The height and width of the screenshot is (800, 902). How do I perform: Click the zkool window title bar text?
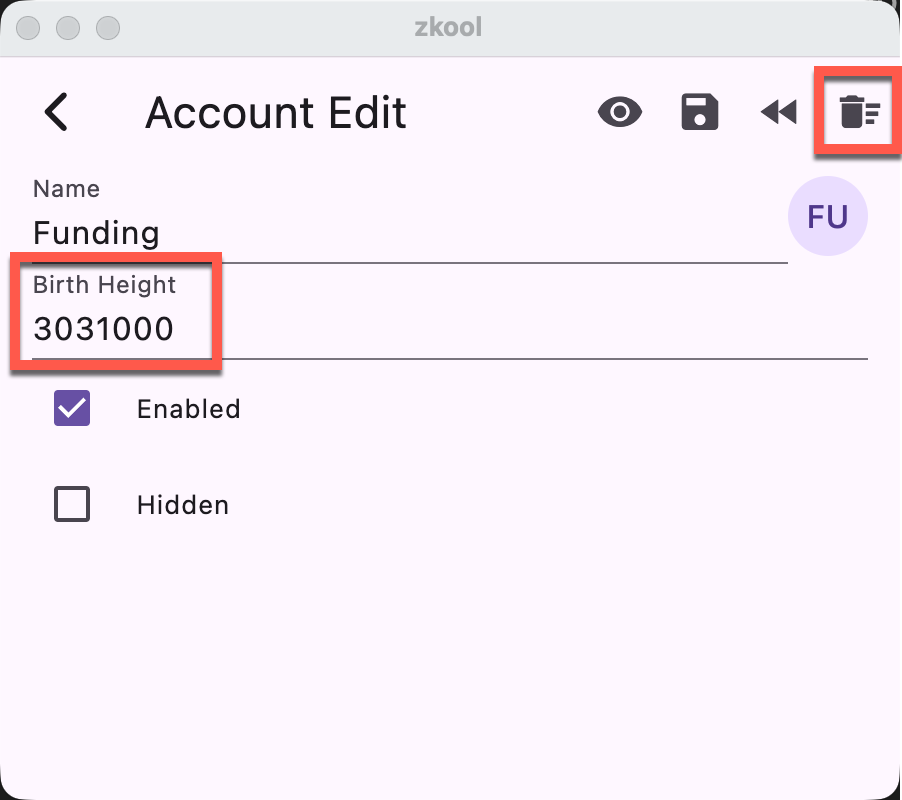(448, 27)
